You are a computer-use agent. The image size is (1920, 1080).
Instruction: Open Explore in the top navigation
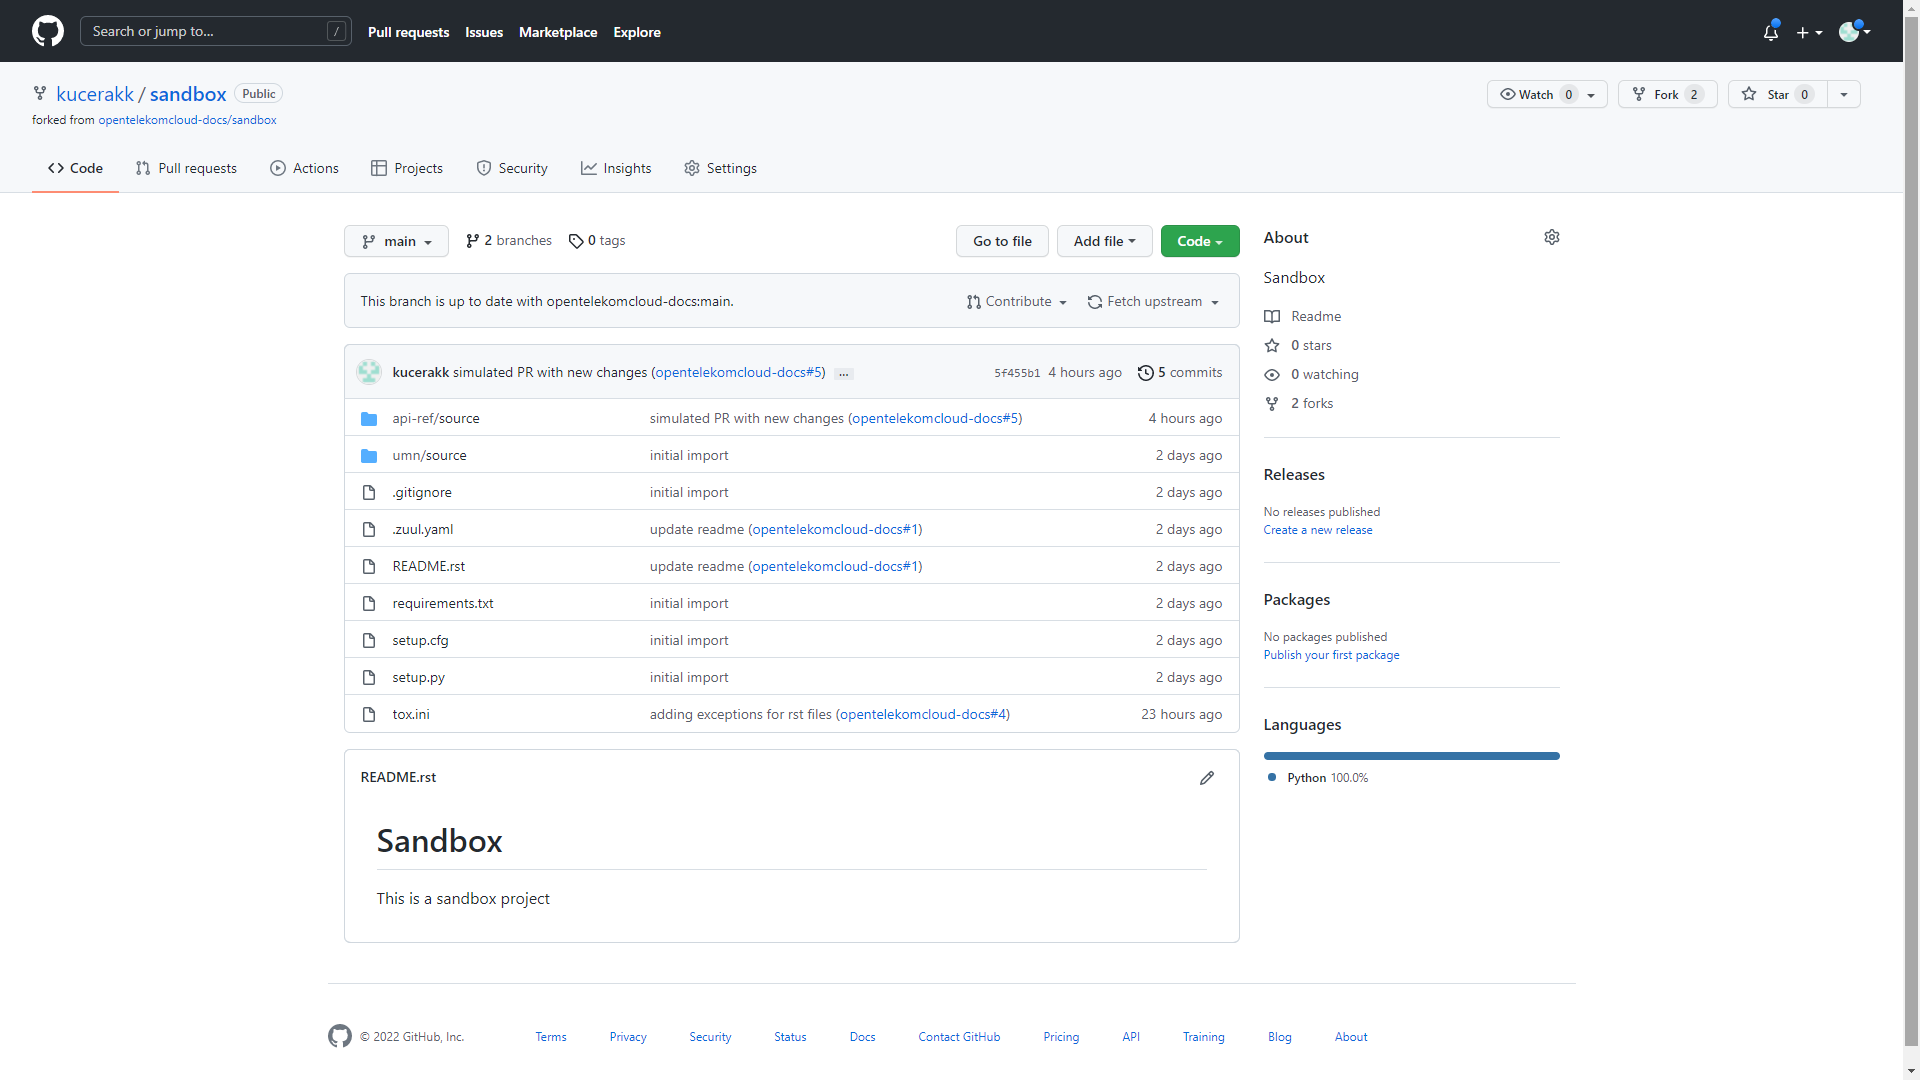[x=637, y=32]
